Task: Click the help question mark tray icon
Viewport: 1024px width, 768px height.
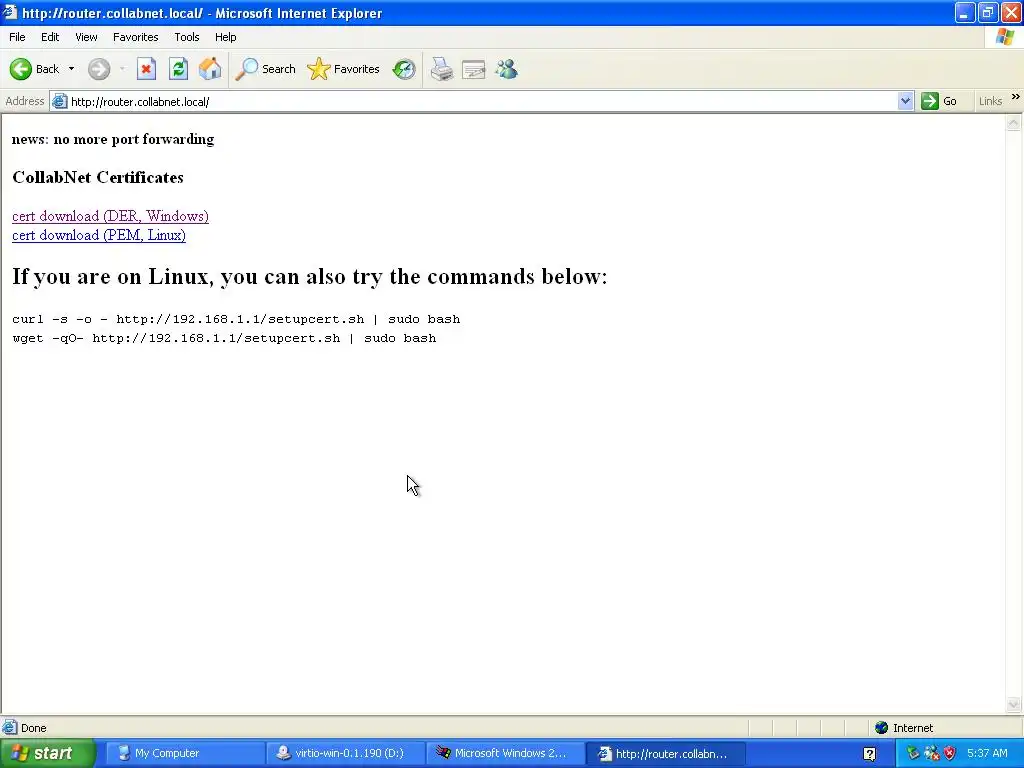Action: pyautogui.click(x=869, y=754)
